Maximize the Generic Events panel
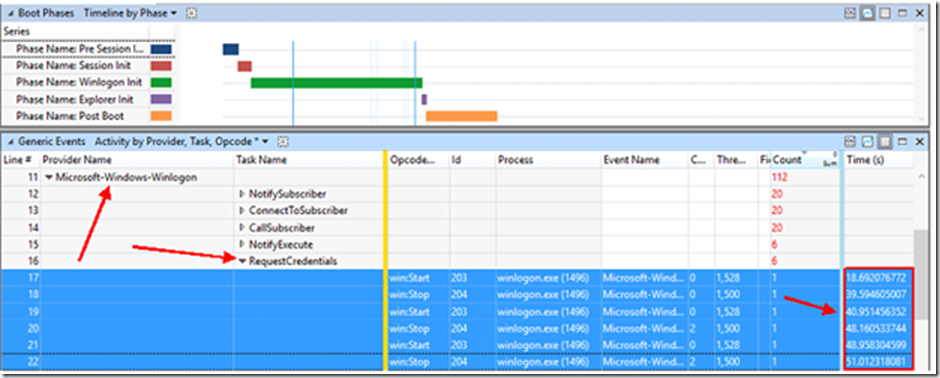Image resolution: width=940 pixels, height=378 pixels. point(903,142)
